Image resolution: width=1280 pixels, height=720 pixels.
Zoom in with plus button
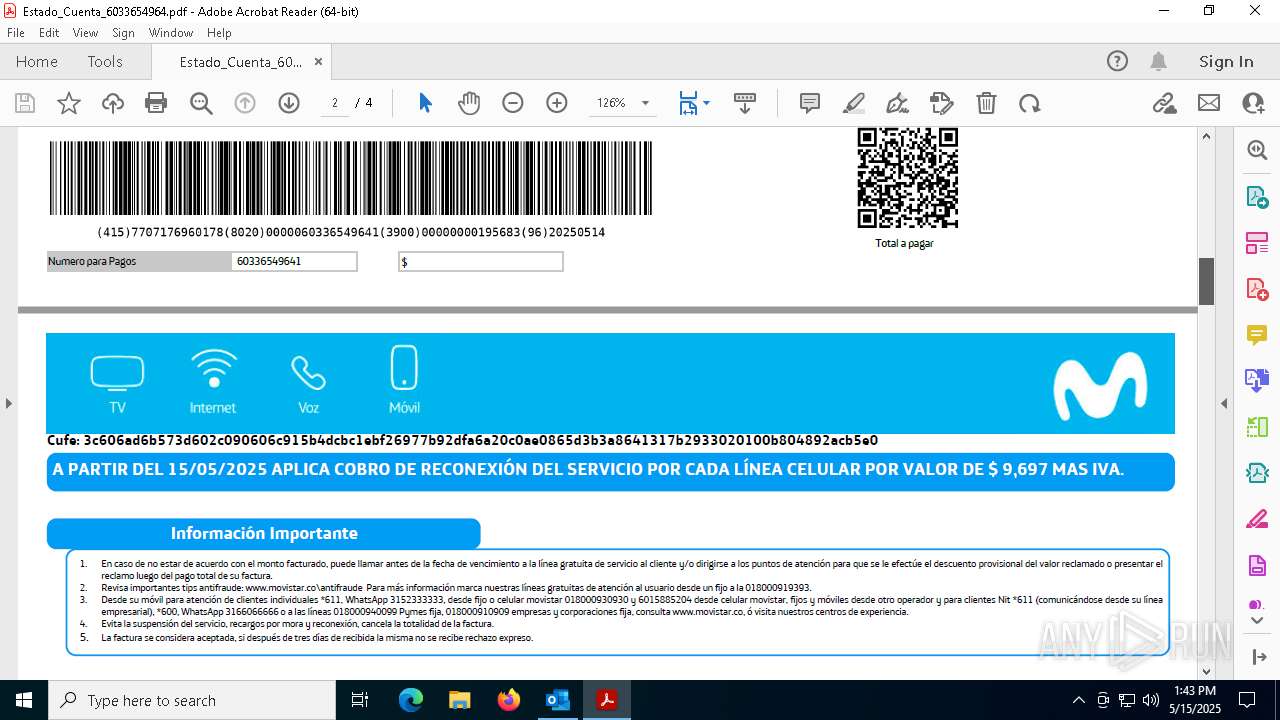coord(557,103)
